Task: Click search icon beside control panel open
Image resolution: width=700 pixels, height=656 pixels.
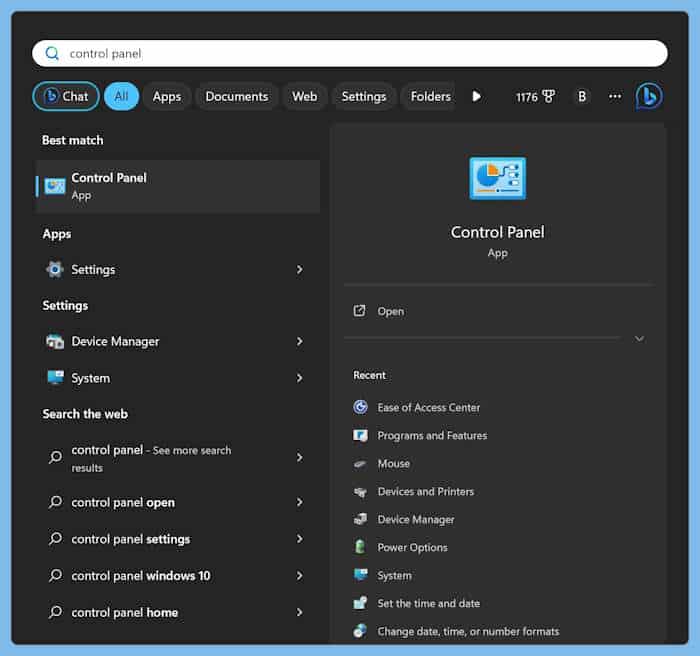Action: tap(56, 502)
